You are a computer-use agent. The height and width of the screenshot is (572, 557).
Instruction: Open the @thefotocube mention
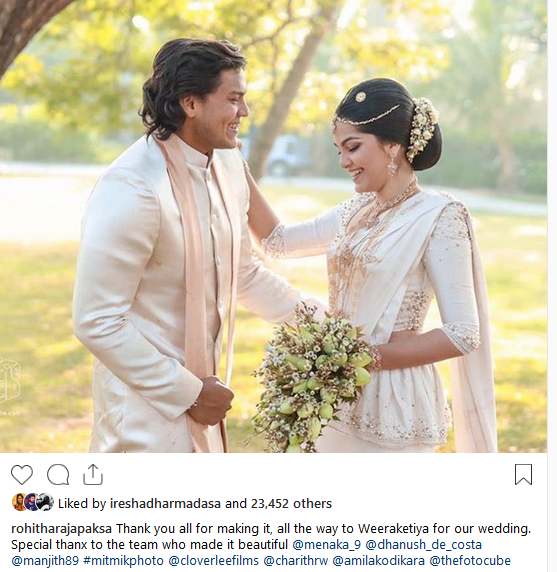coord(470,560)
